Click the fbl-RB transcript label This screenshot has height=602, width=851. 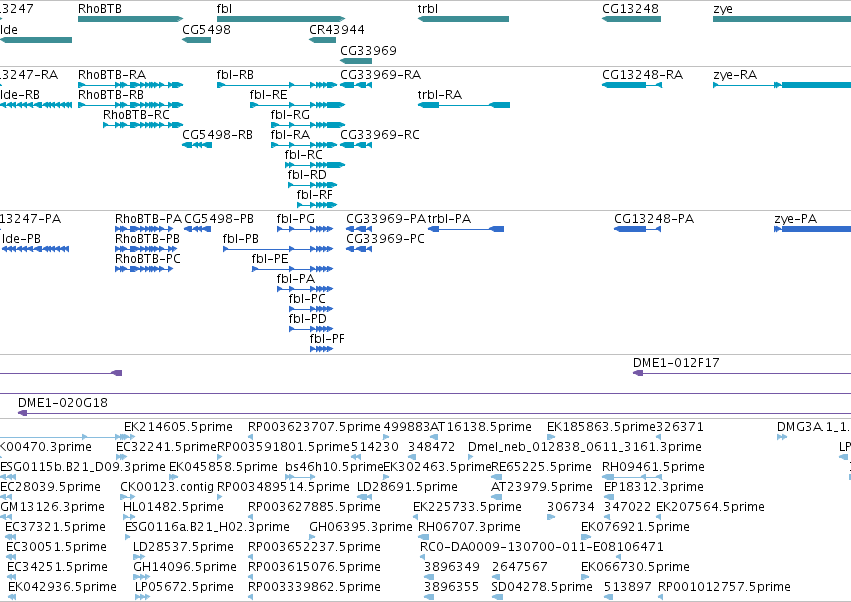235,74
